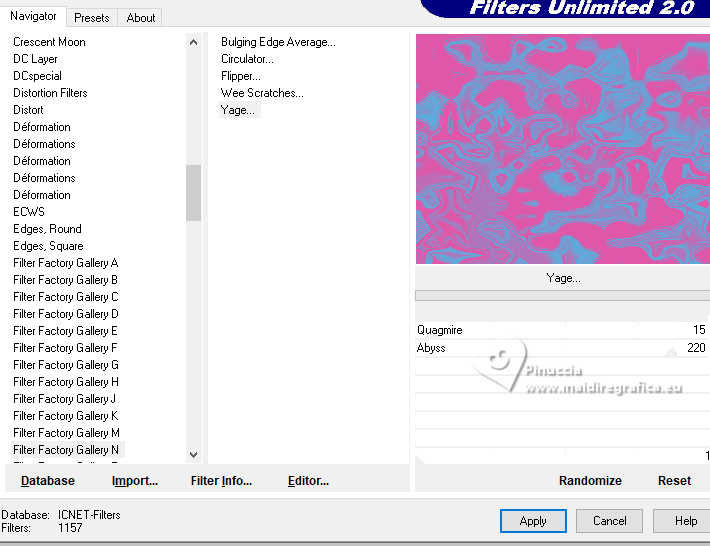This screenshot has height=546, width=710.
Task: Select the DC Layer category
Action: click(x=35, y=59)
